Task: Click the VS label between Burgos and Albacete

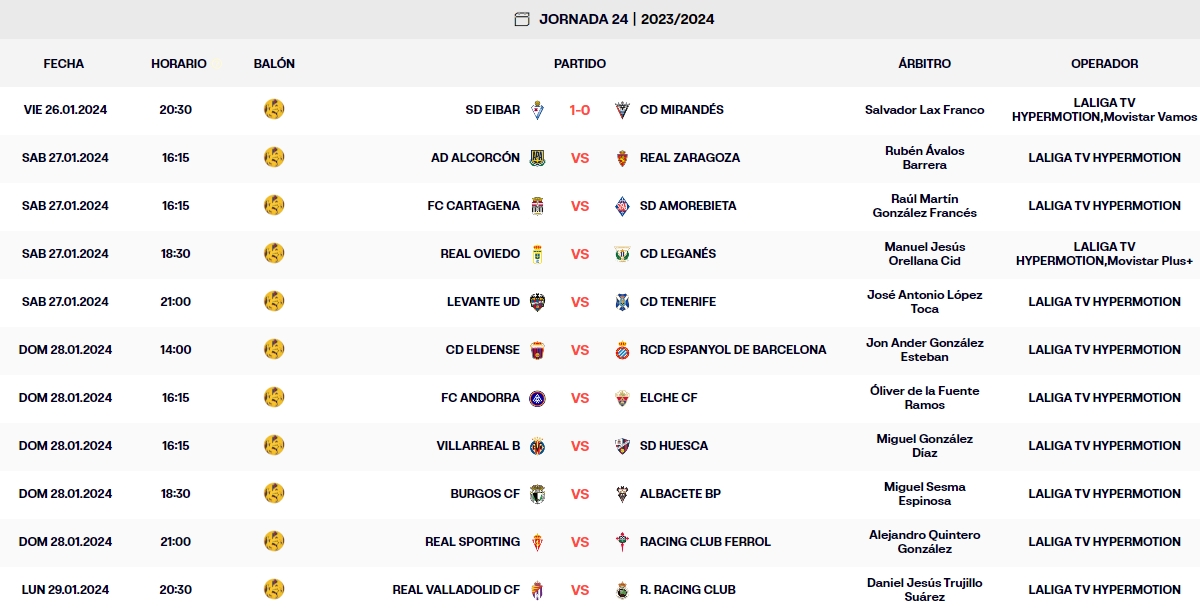Action: coord(581,494)
